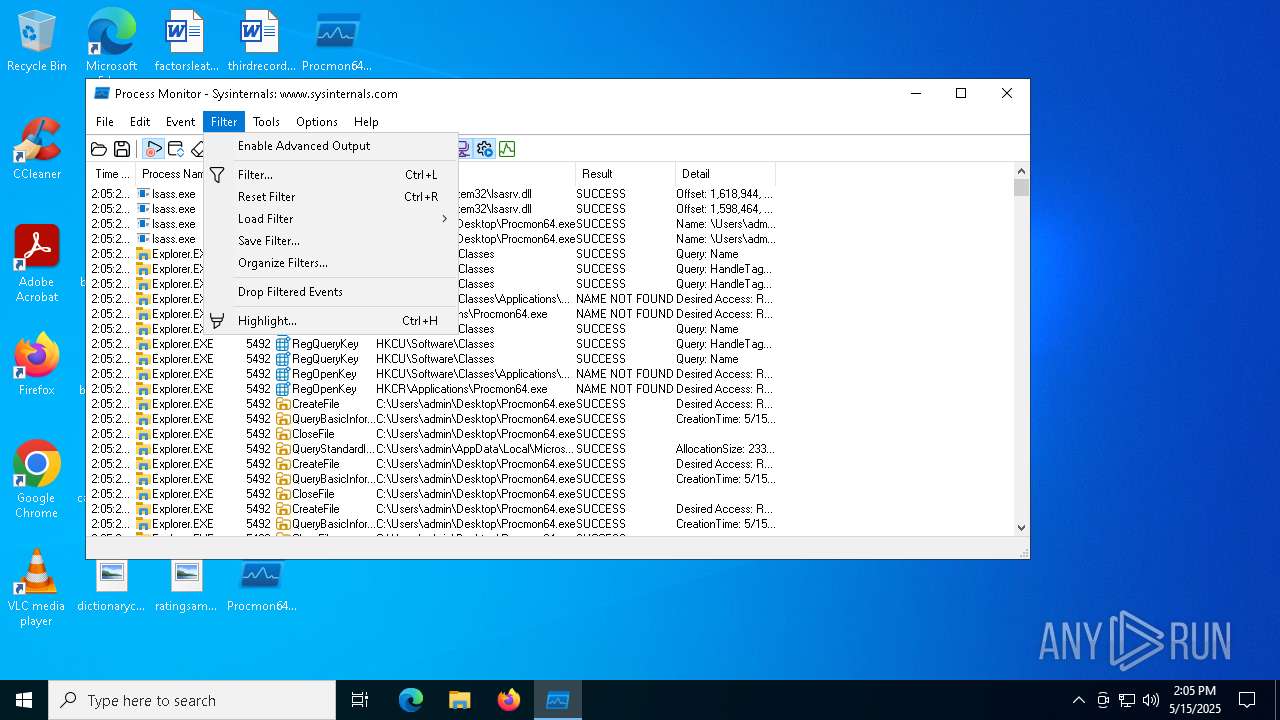Toggle Drop Filtered Events
This screenshot has height=720, width=1280.
pos(331,292)
